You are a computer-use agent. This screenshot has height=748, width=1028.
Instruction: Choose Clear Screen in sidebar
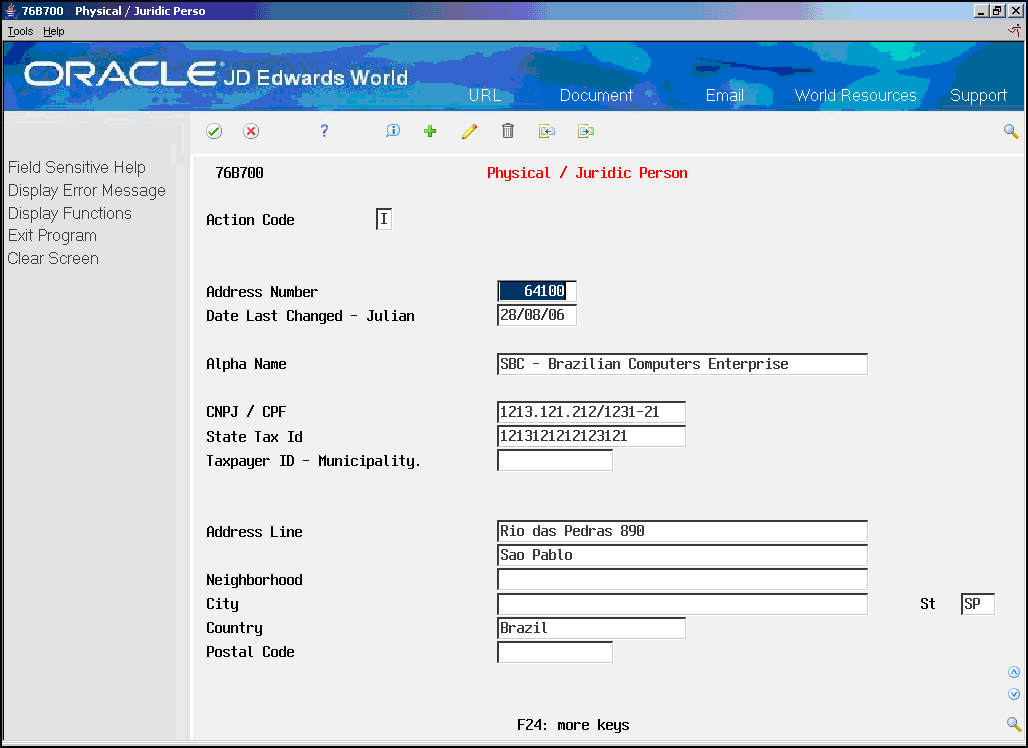[53, 258]
